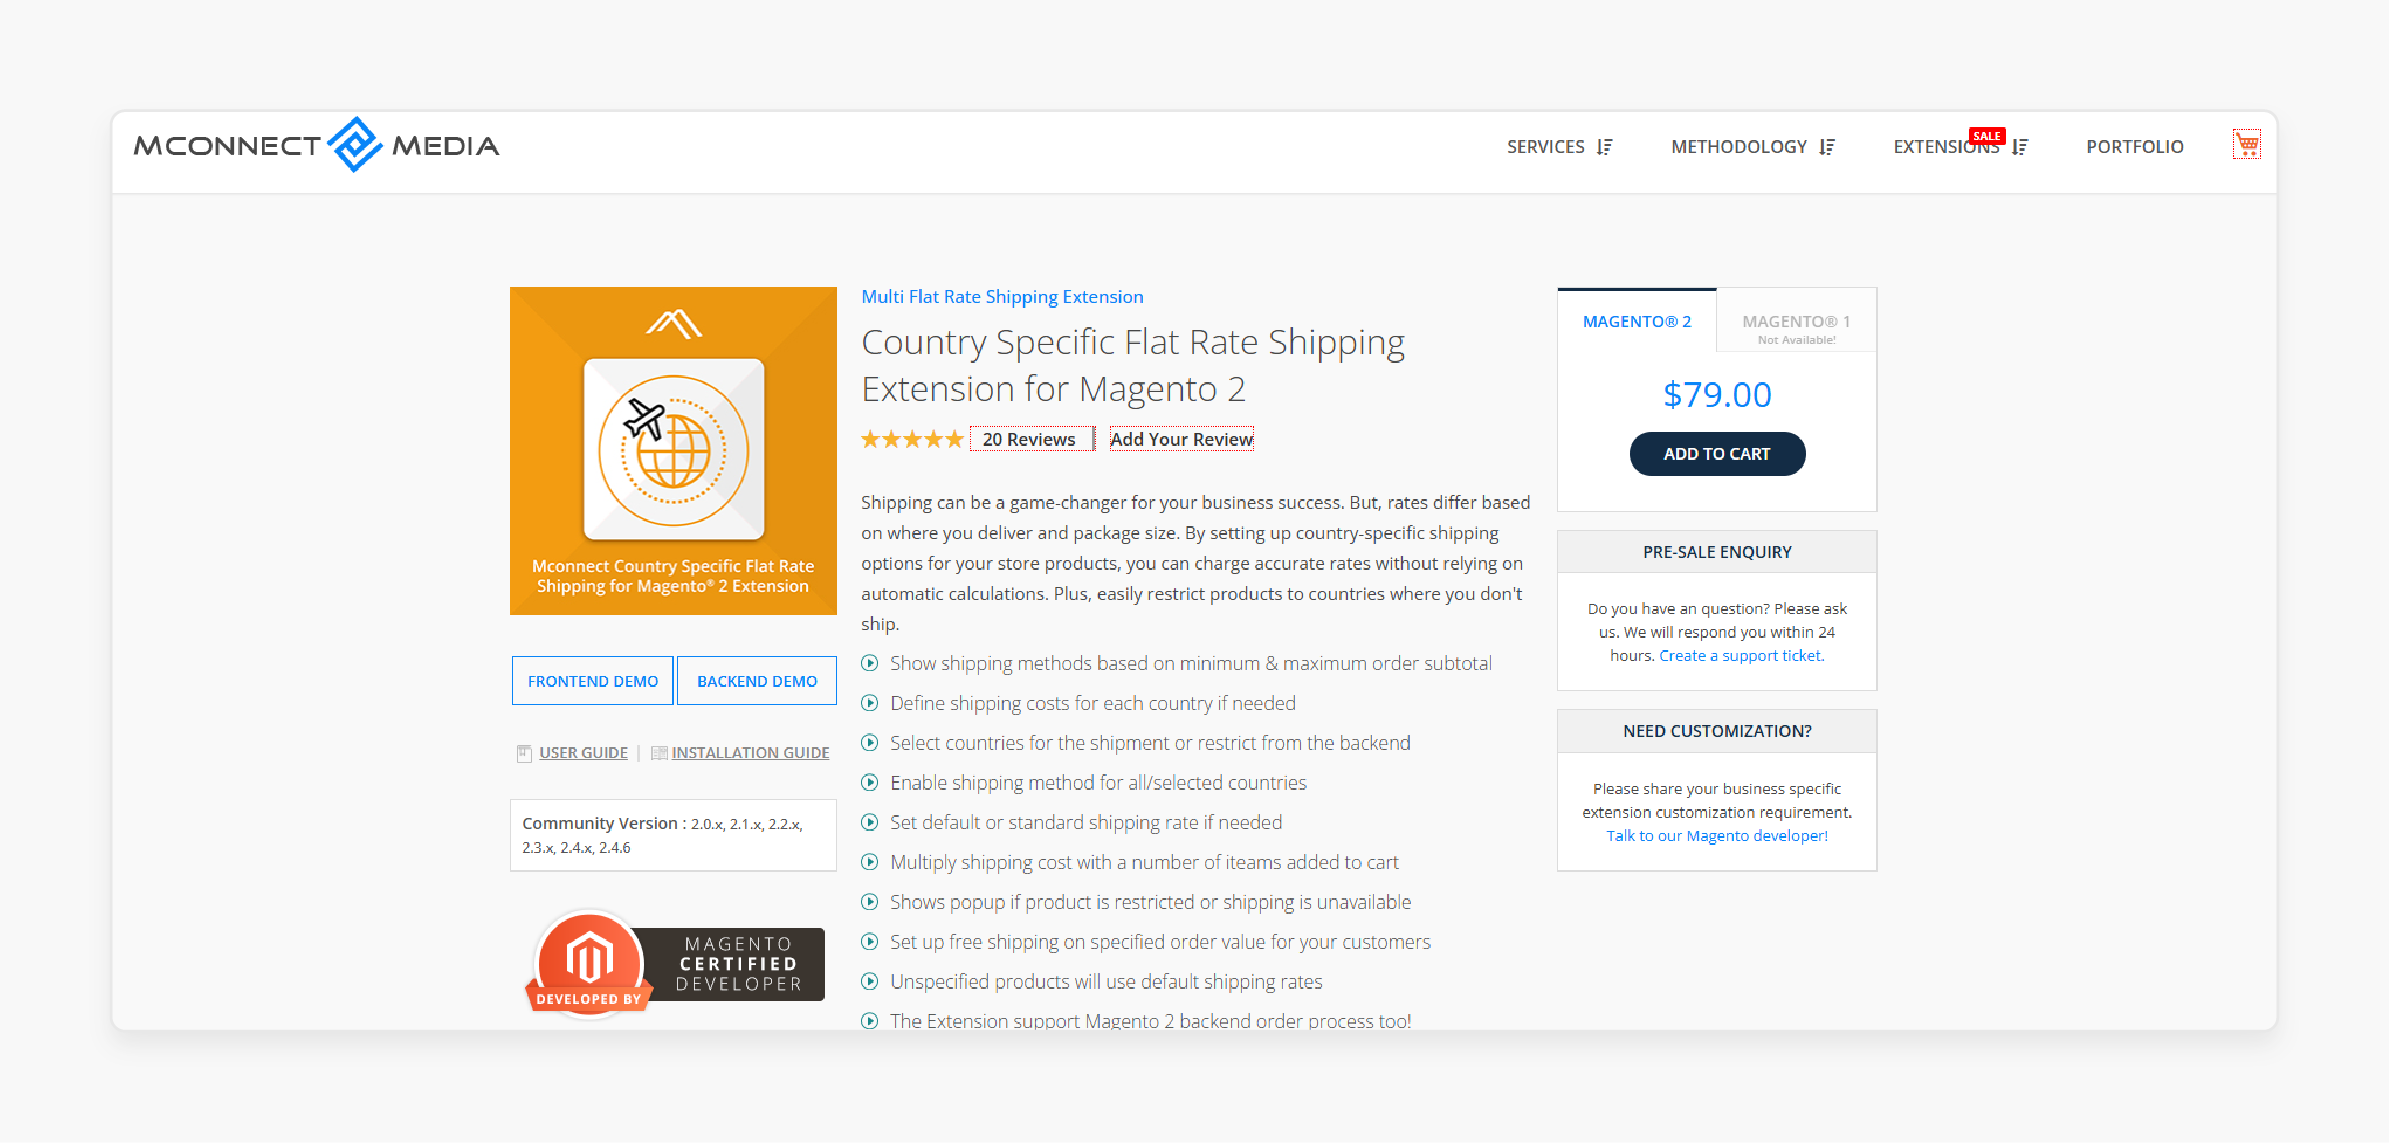Open the Frontend Demo
Screen dimensions: 2389x1143
[x=593, y=681]
